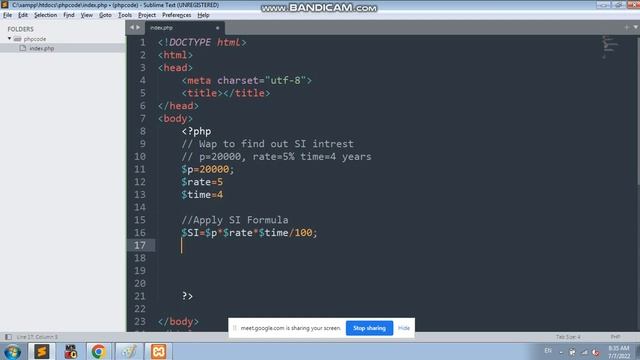Open the paint-style taskbar app icon
Viewport: 640px width, 360px height.
tap(129, 351)
